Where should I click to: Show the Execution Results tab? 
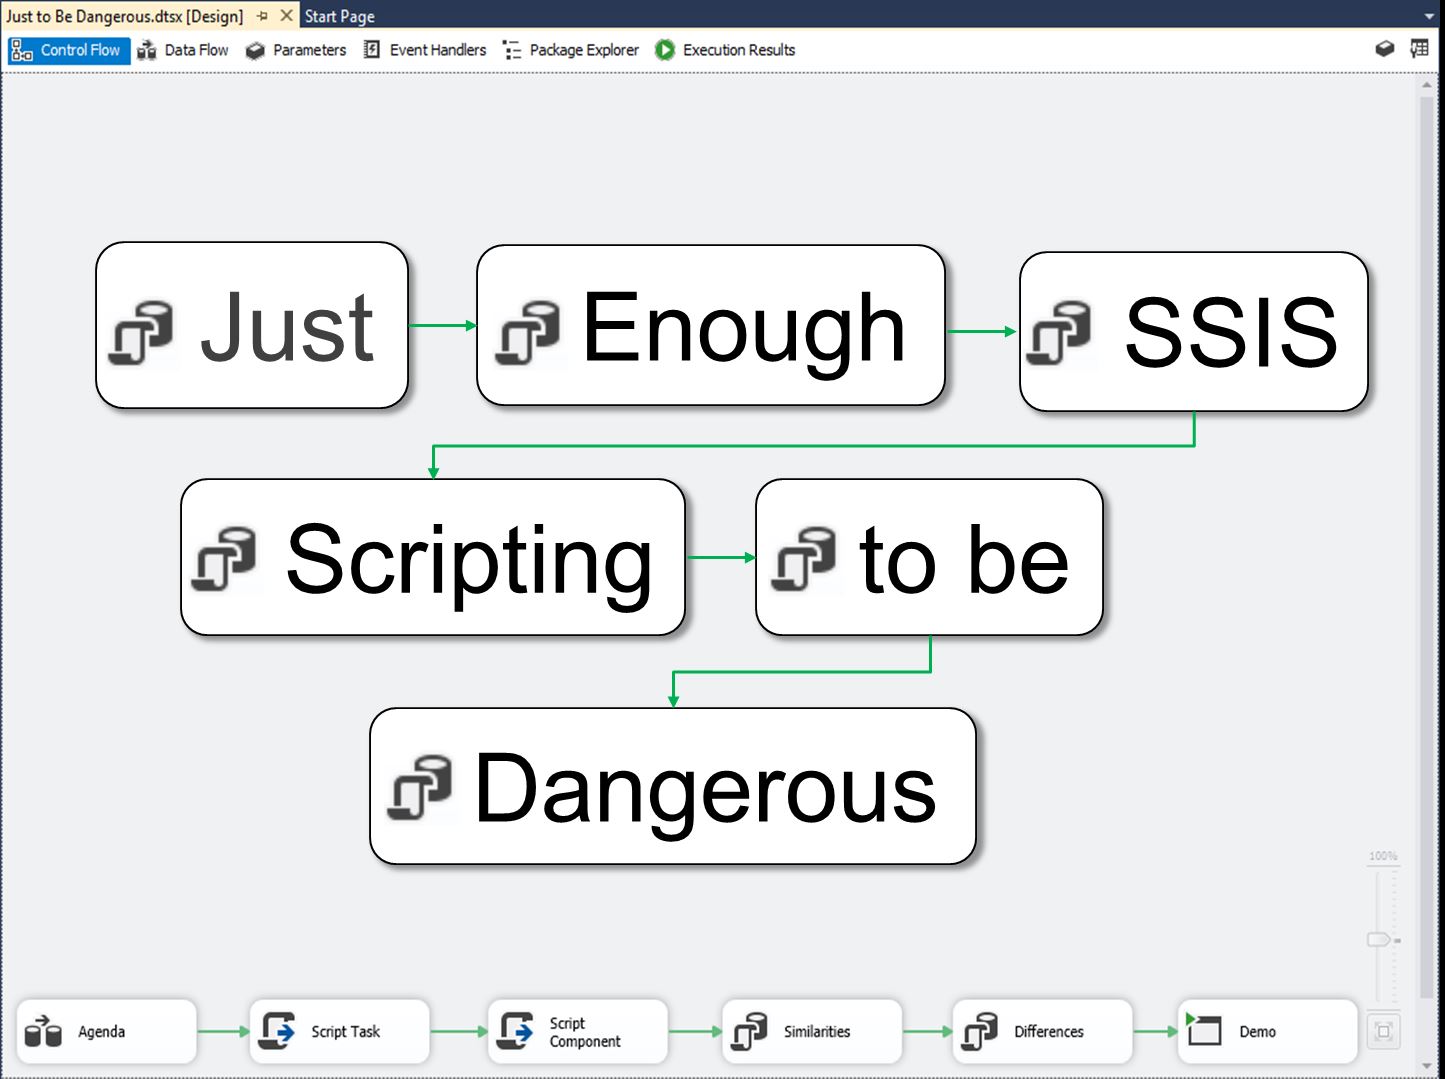click(725, 50)
